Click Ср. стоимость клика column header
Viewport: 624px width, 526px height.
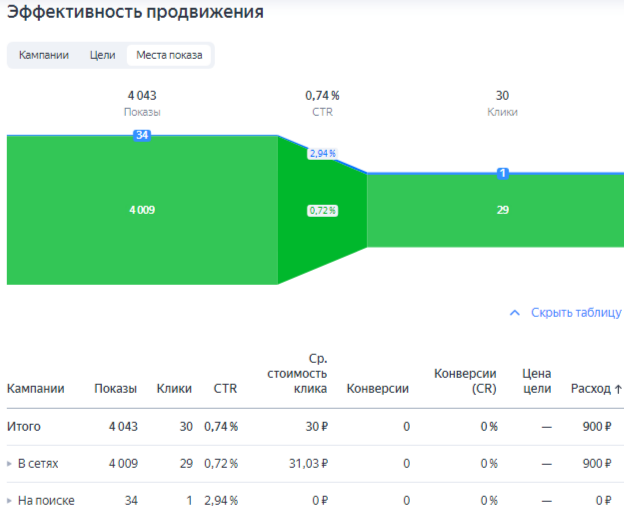[297, 374]
